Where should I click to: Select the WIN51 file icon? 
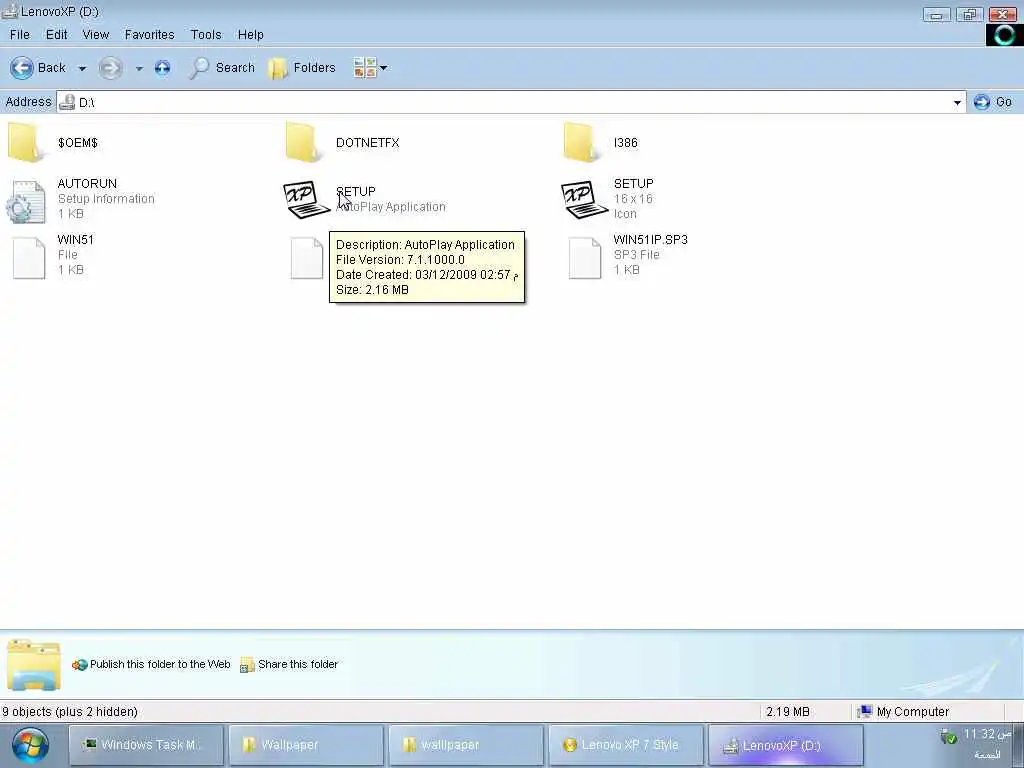[29, 258]
